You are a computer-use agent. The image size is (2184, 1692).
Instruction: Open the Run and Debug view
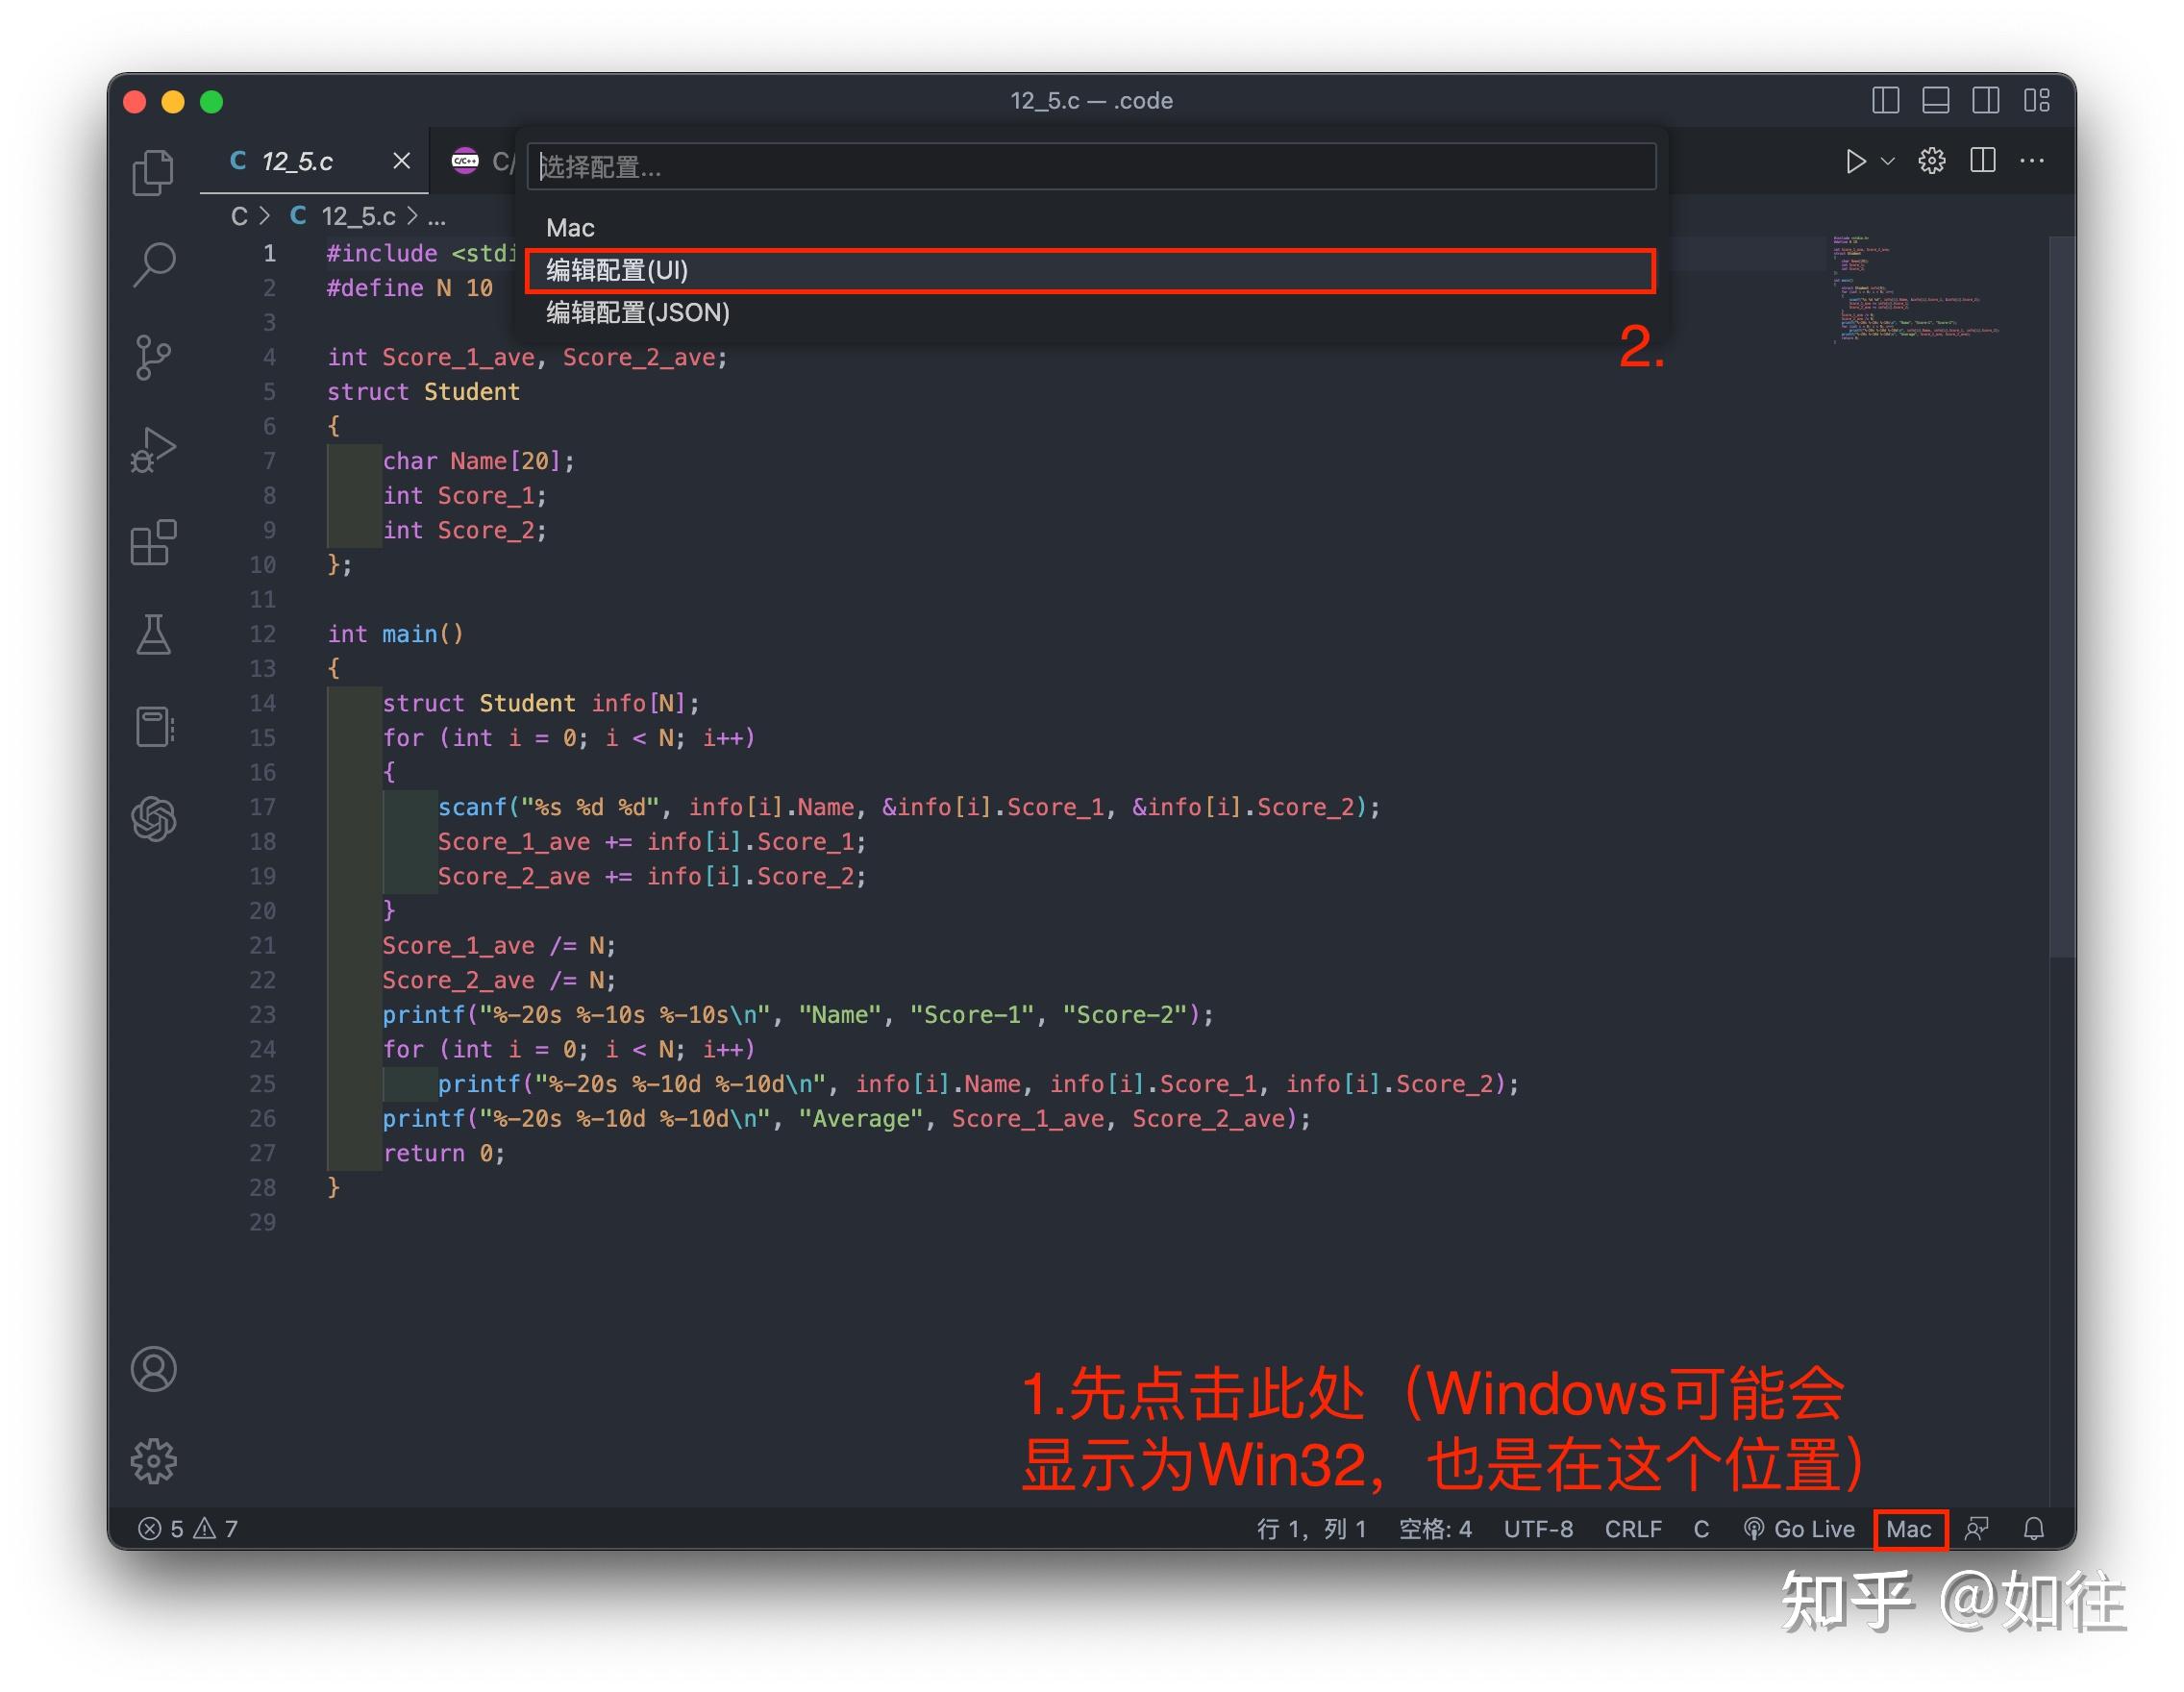click(155, 450)
